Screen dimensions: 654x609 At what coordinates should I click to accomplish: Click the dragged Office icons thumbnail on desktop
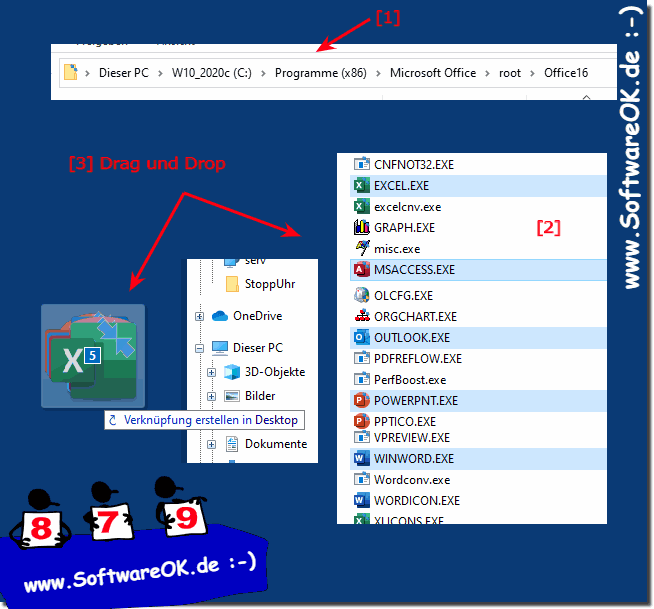(x=93, y=356)
